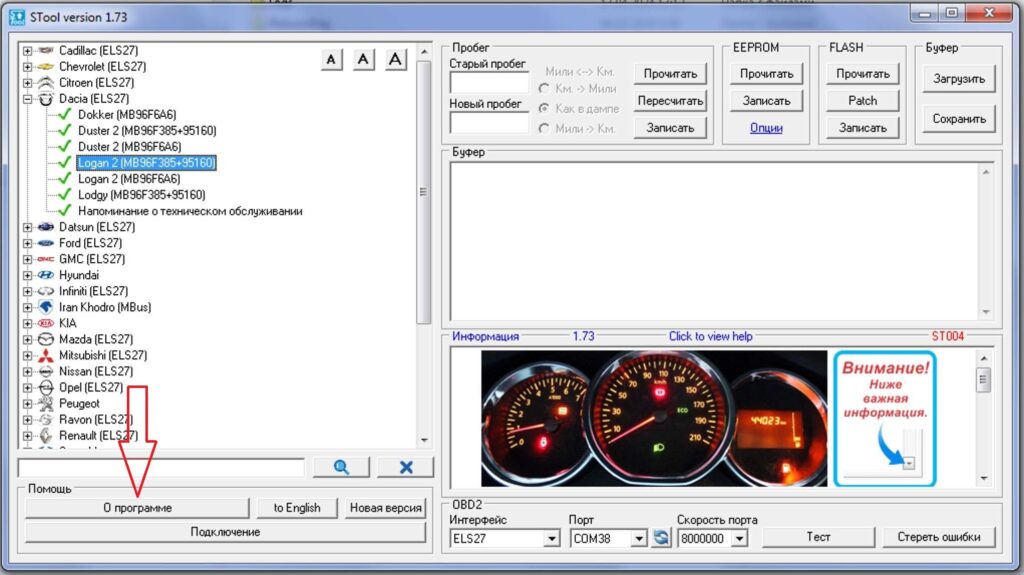
Task: Click the Chevrolet bowtie logo icon
Action: pos(46,67)
